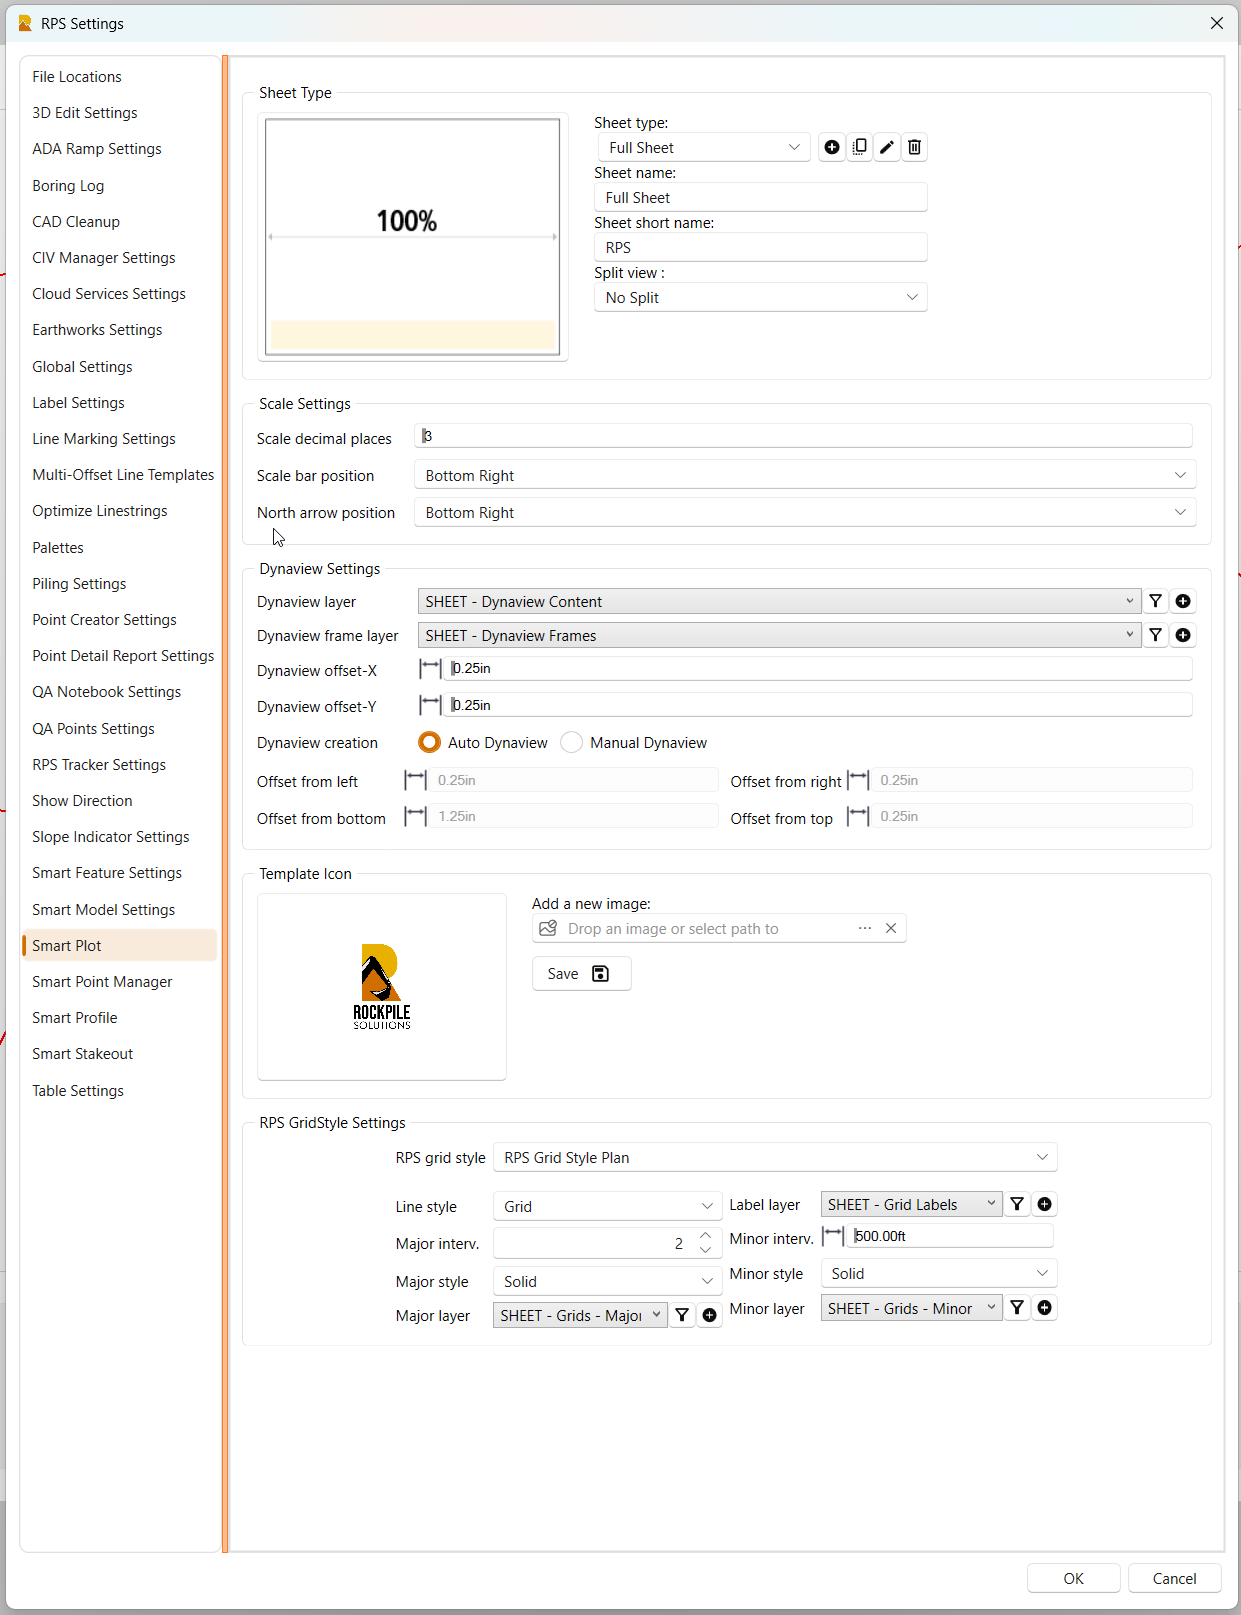This screenshot has height=1615, width=1241.
Task: Expand Scale bar position dropdown
Action: [x=804, y=475]
